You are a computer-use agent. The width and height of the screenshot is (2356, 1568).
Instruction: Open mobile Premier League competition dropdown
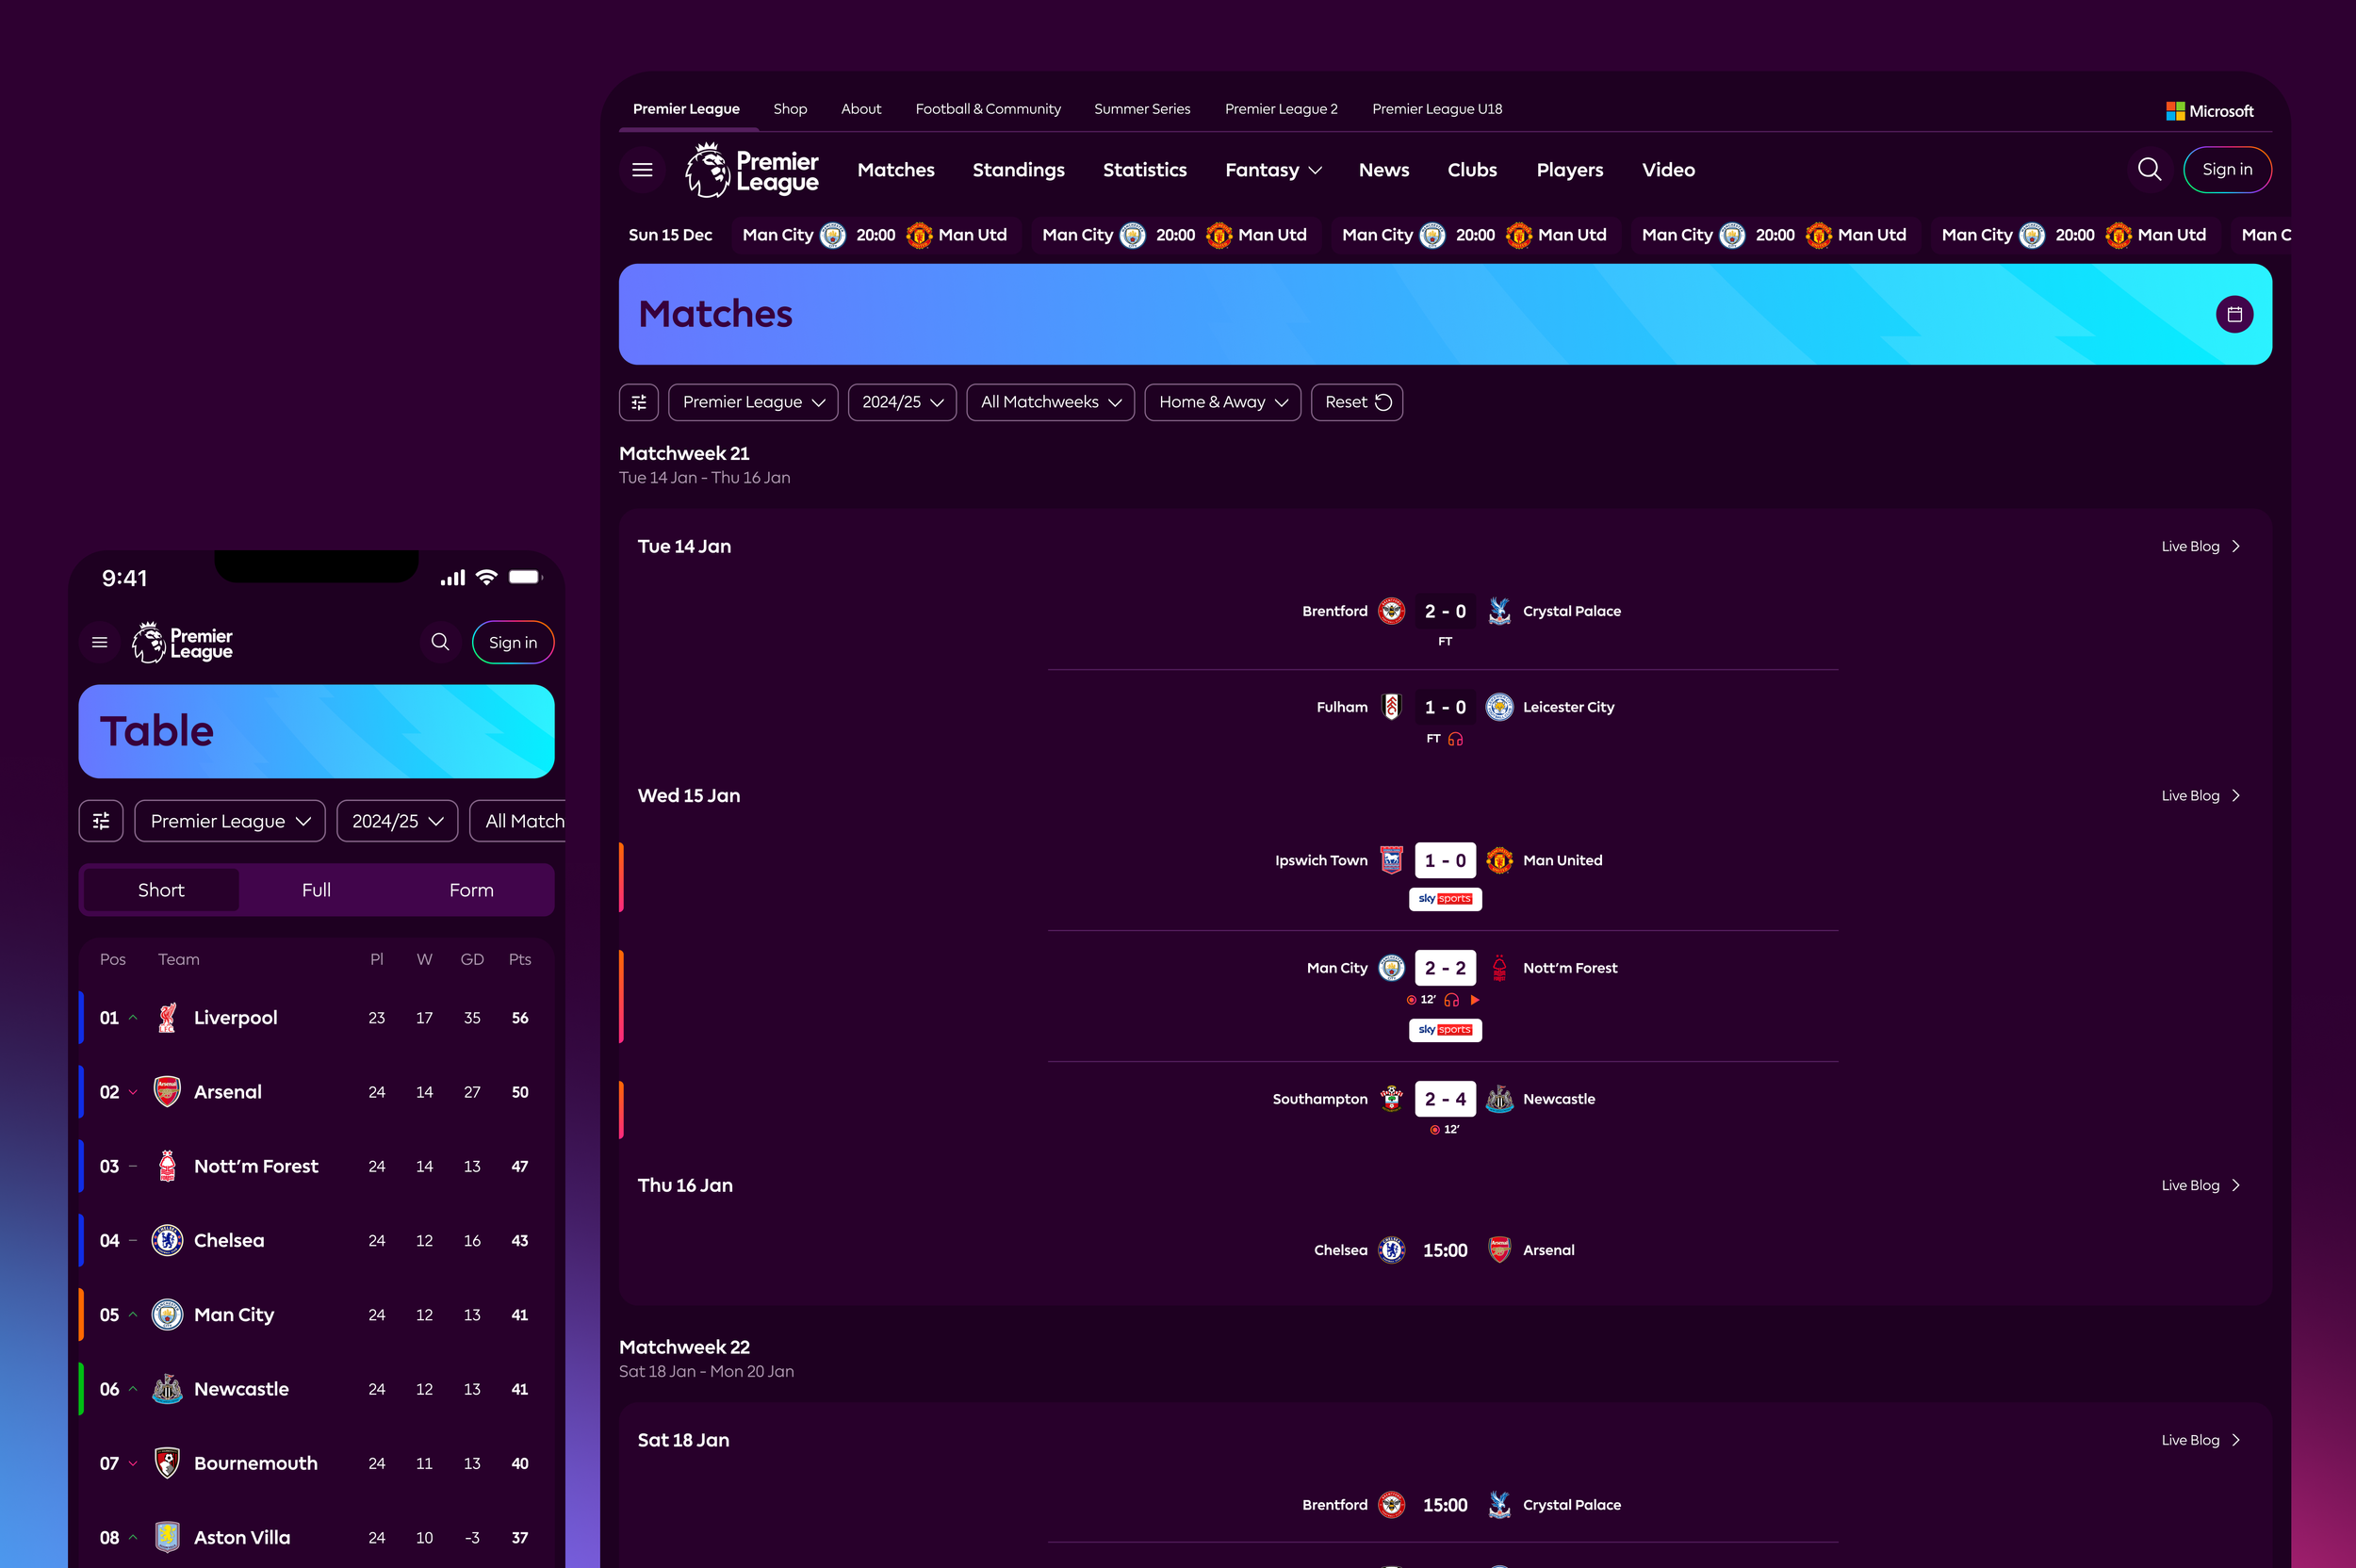230,821
